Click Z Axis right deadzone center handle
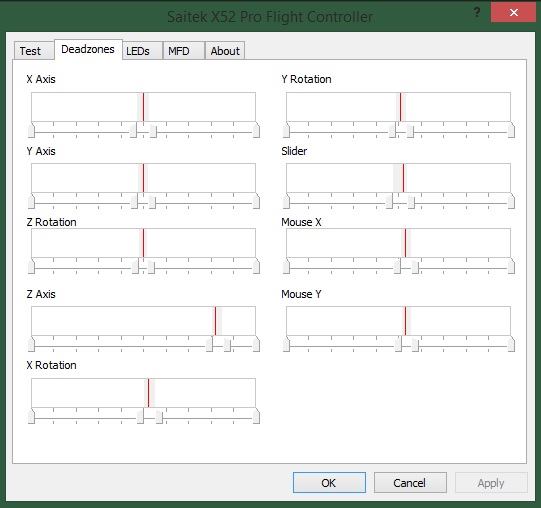This screenshot has width=541, height=508. point(227,344)
